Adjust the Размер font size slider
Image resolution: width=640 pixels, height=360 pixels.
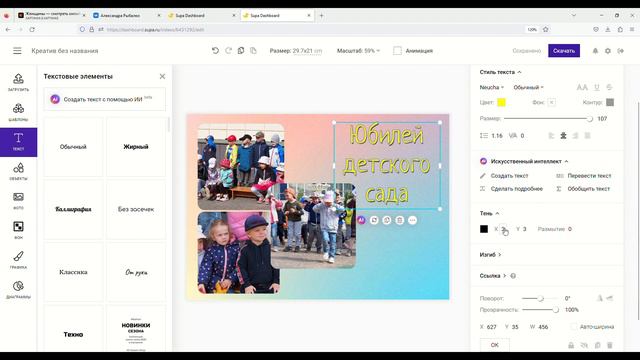548,118
